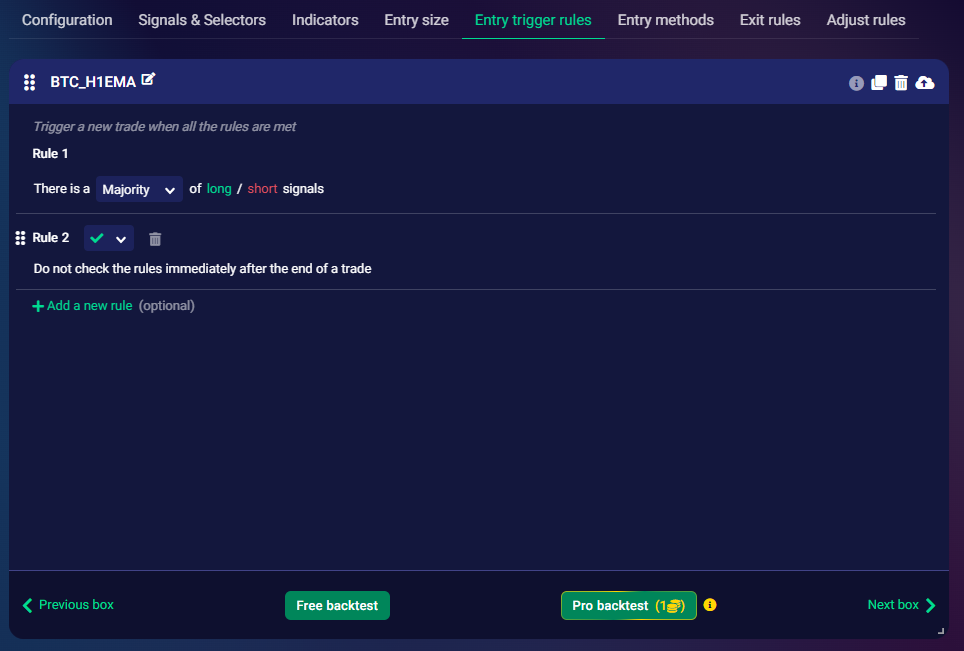964x651 pixels.
Task: Open the Majority dropdown in Rule 1
Action: coord(139,189)
